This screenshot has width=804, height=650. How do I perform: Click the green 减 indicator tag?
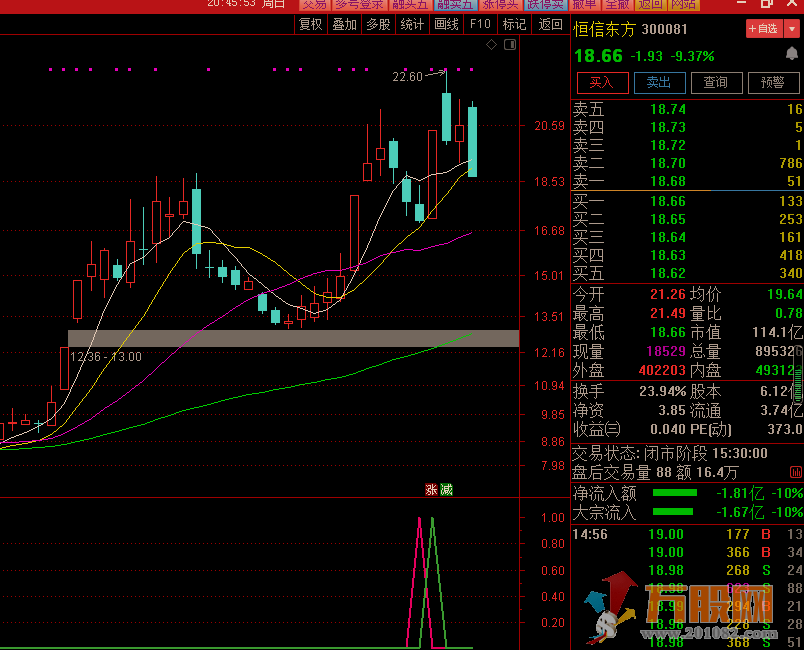[x=446, y=490]
